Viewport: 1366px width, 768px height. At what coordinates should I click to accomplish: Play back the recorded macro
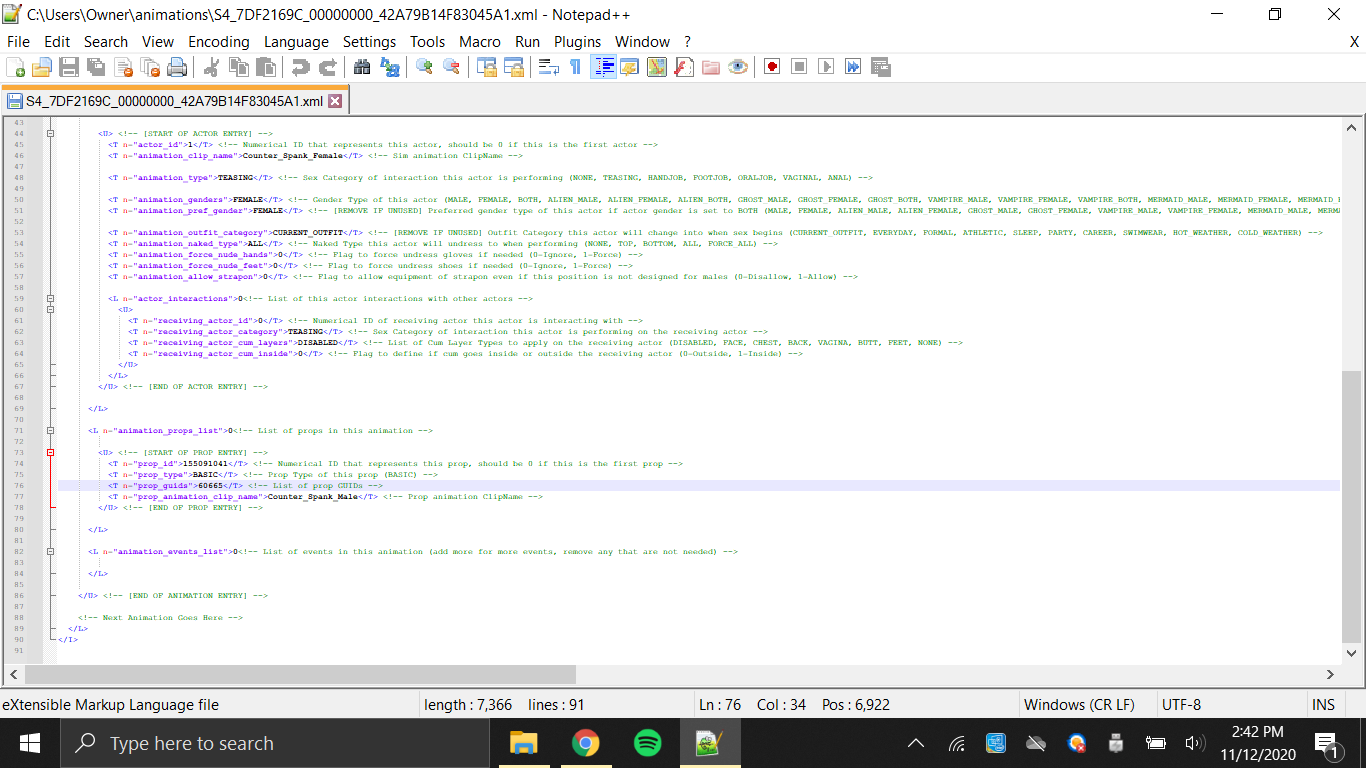(826, 67)
